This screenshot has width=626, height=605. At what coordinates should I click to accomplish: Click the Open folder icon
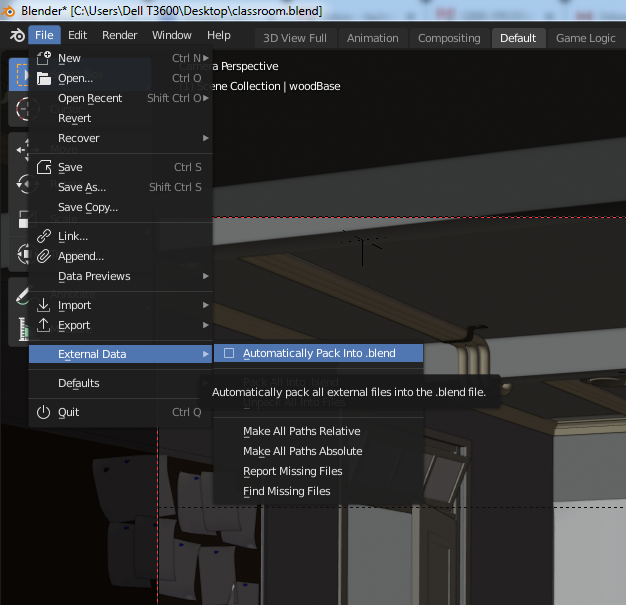pyautogui.click(x=44, y=78)
